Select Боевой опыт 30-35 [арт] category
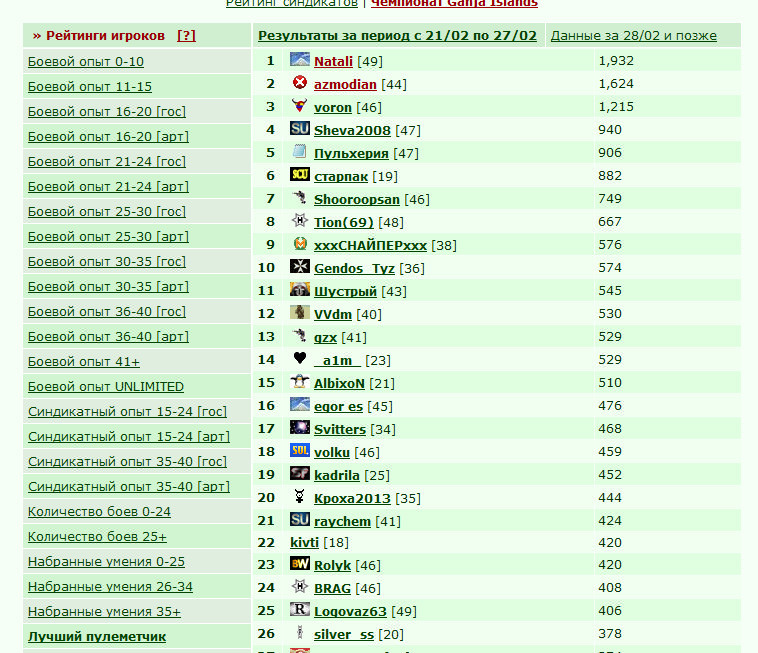 [108, 287]
